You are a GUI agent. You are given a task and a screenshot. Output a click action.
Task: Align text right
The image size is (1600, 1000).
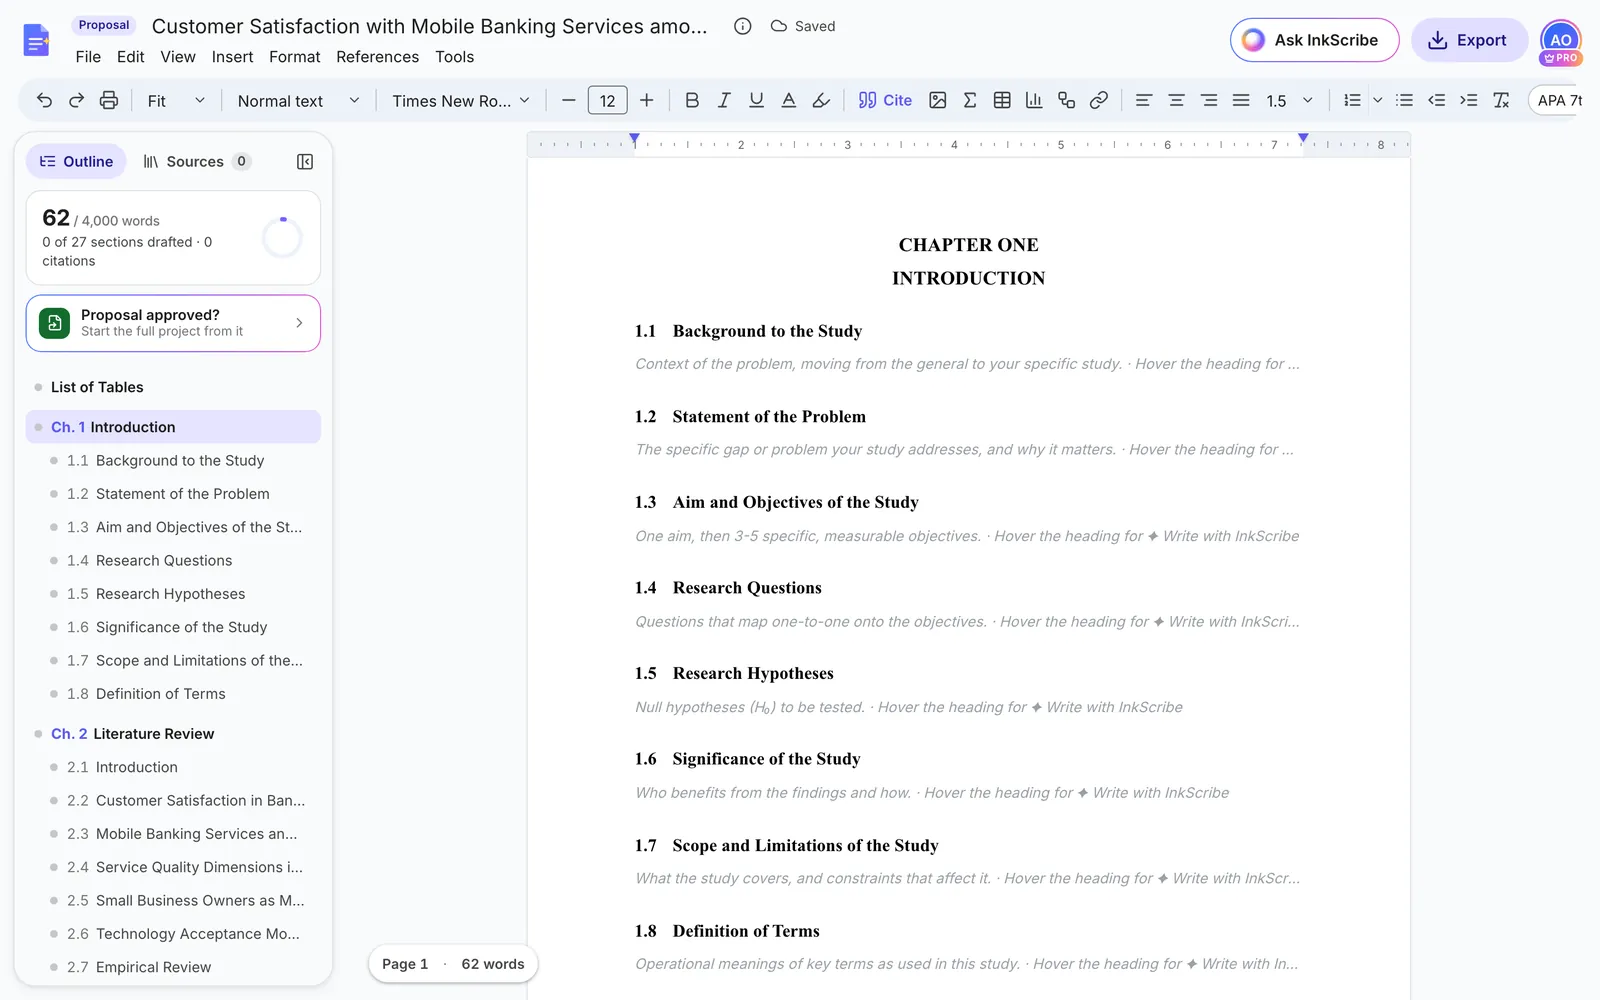[x=1208, y=100]
